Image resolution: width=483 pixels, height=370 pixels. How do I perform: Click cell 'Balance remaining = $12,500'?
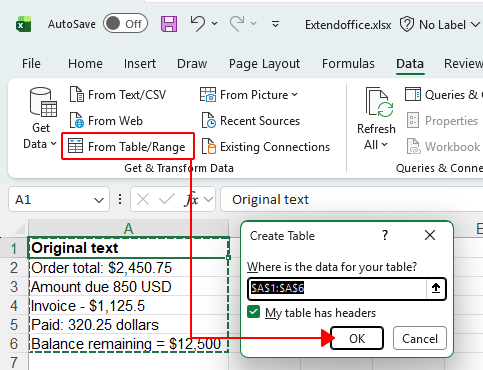pos(129,344)
